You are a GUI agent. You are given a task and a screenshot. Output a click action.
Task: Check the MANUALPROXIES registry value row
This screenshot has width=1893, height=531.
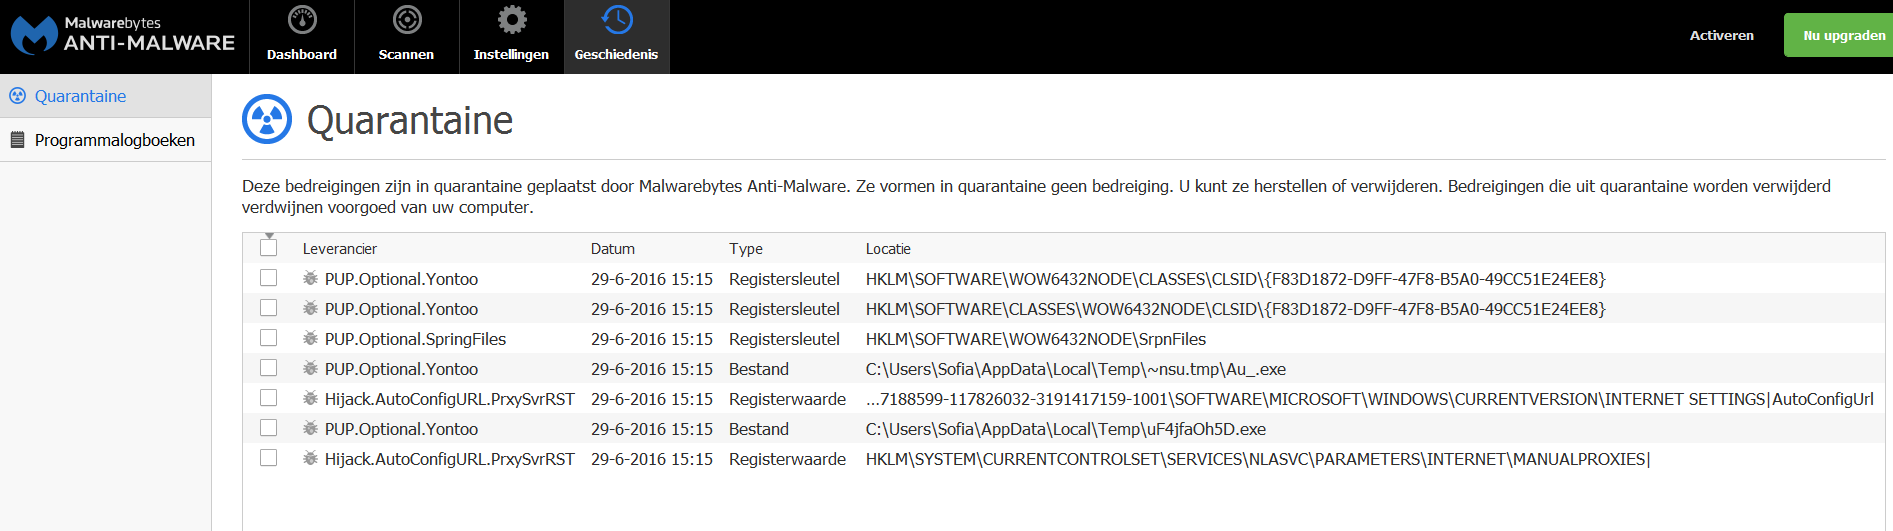[268, 458]
